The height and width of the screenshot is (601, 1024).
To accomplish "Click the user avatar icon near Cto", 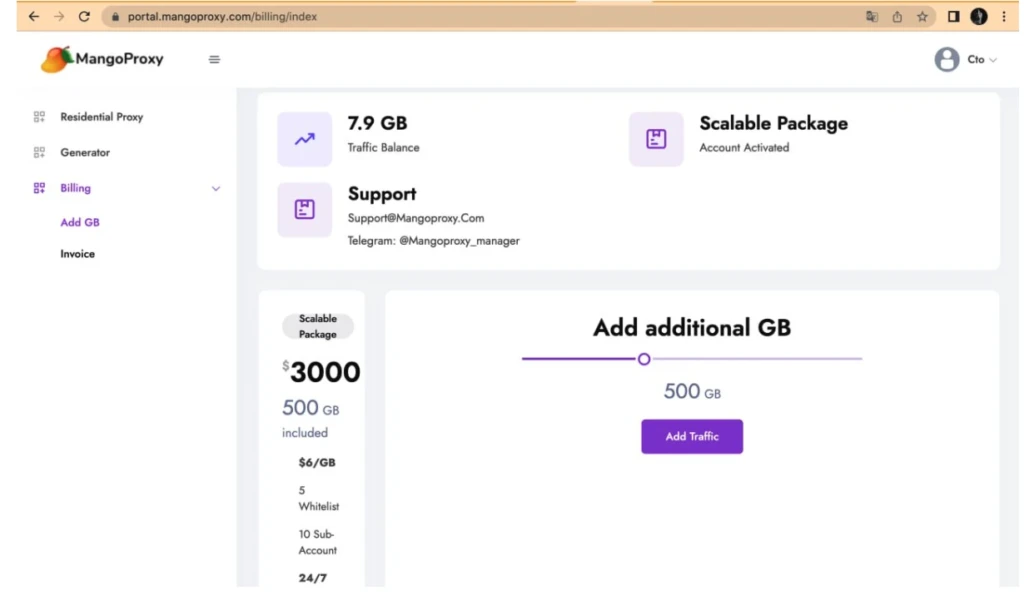I will point(946,59).
